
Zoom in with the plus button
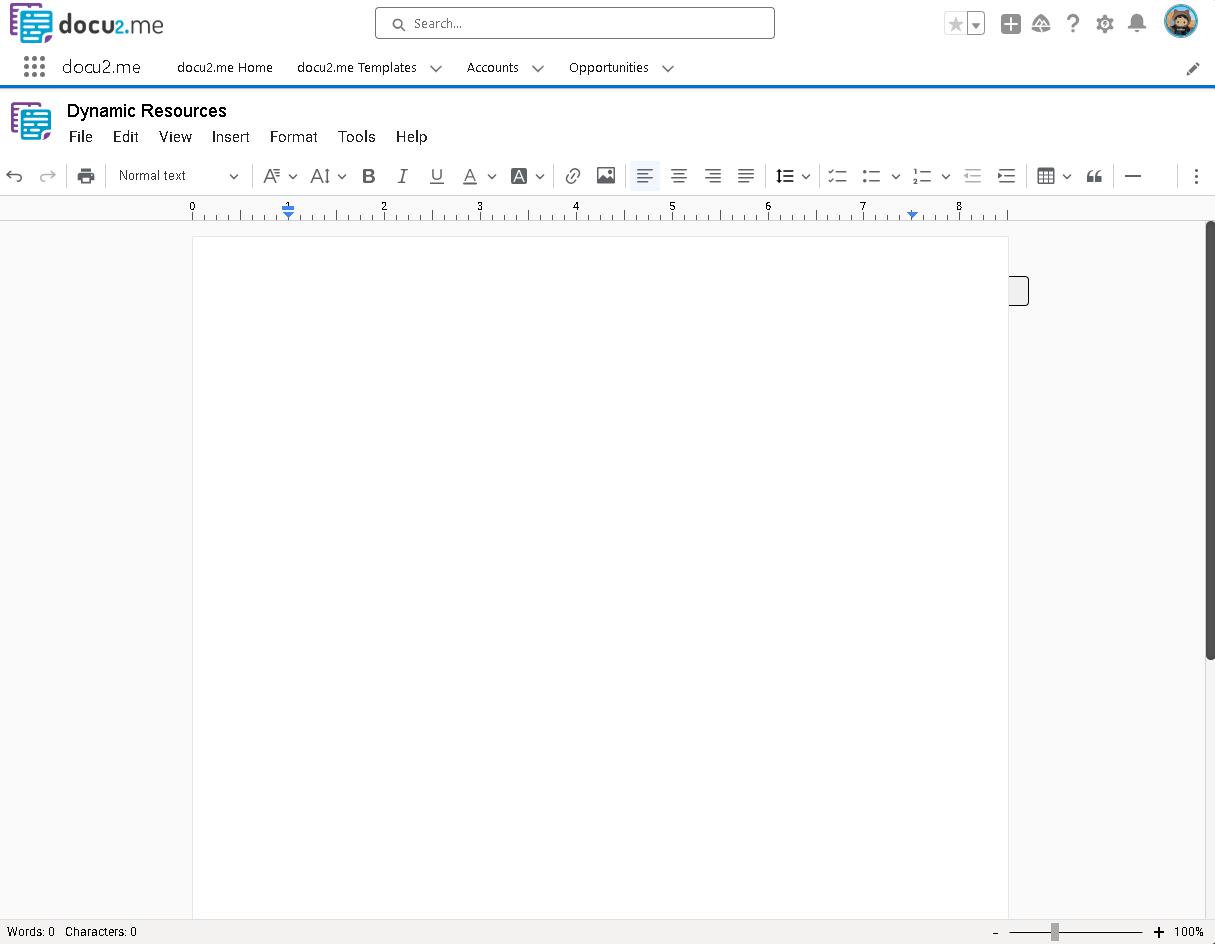[x=1159, y=932]
